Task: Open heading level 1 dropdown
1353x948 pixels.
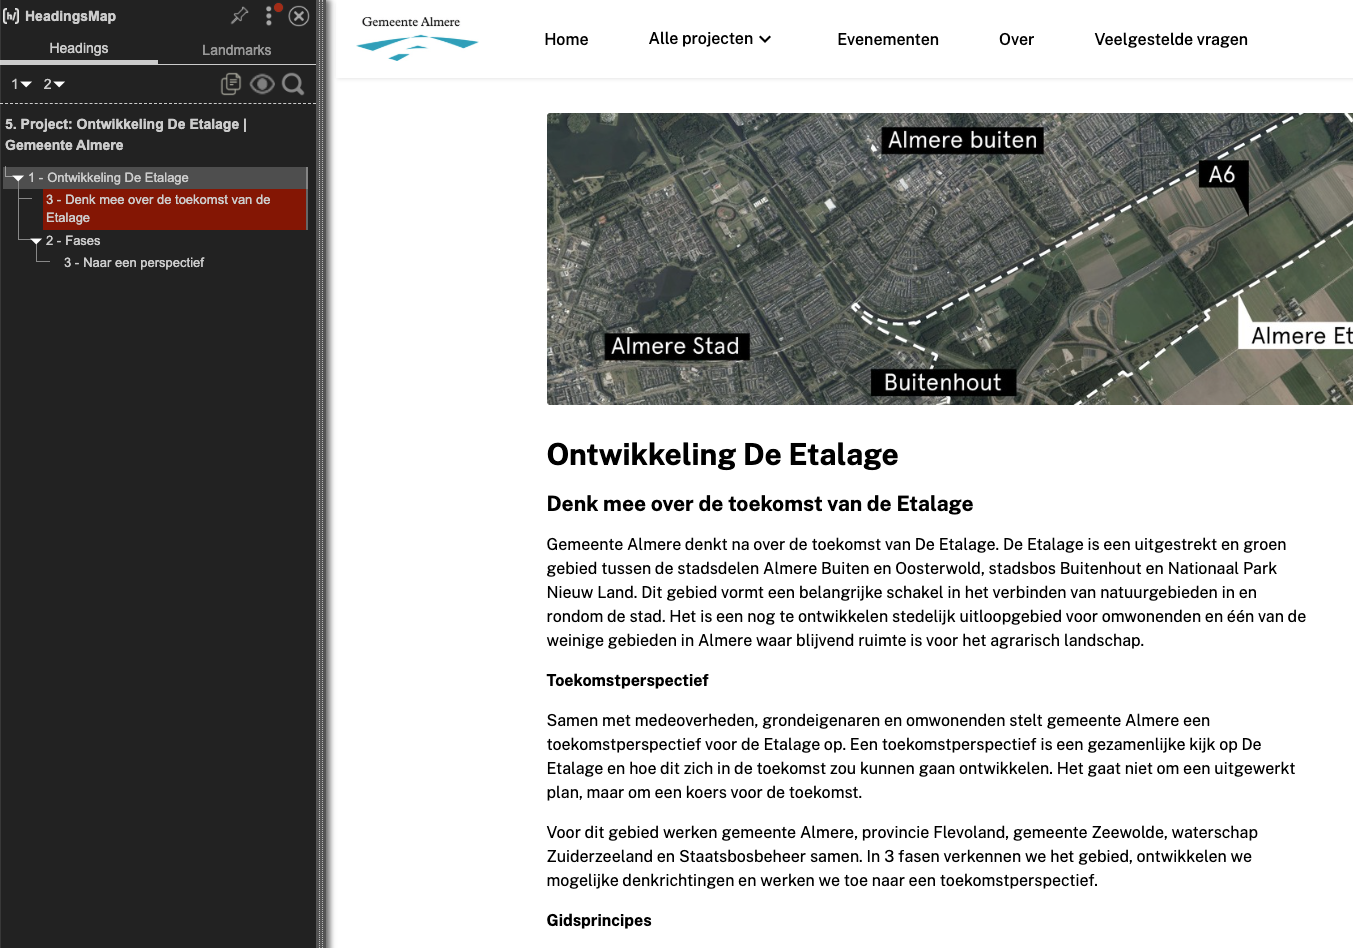Action: 21,84
